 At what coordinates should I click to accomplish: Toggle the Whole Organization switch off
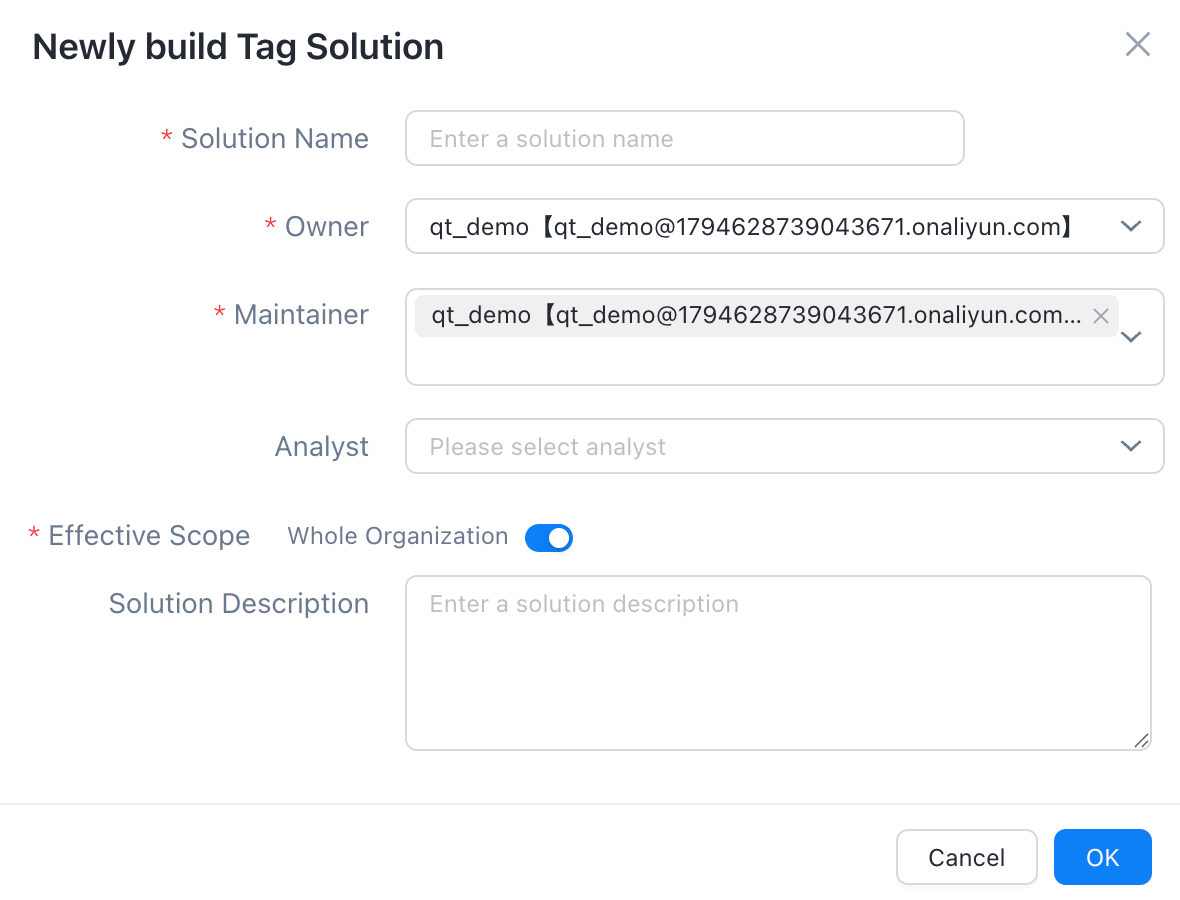549,537
